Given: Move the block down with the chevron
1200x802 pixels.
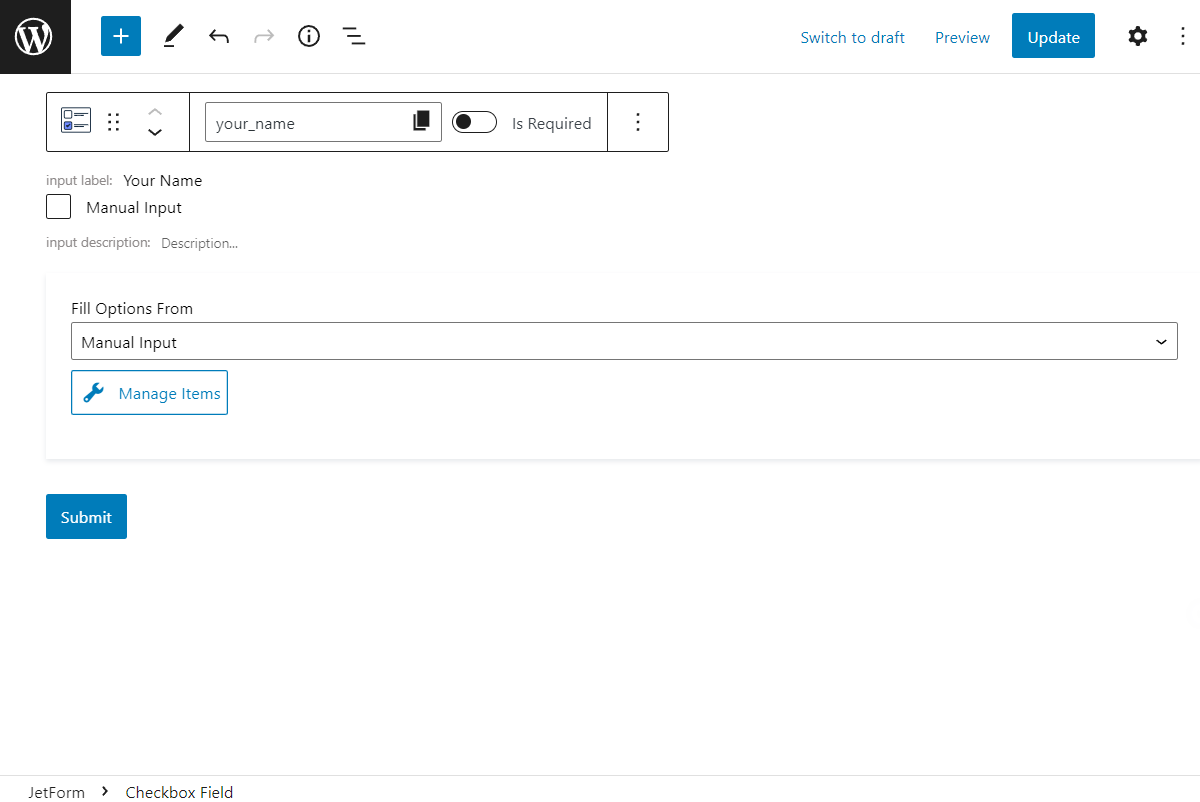Looking at the screenshot, I should (155, 132).
